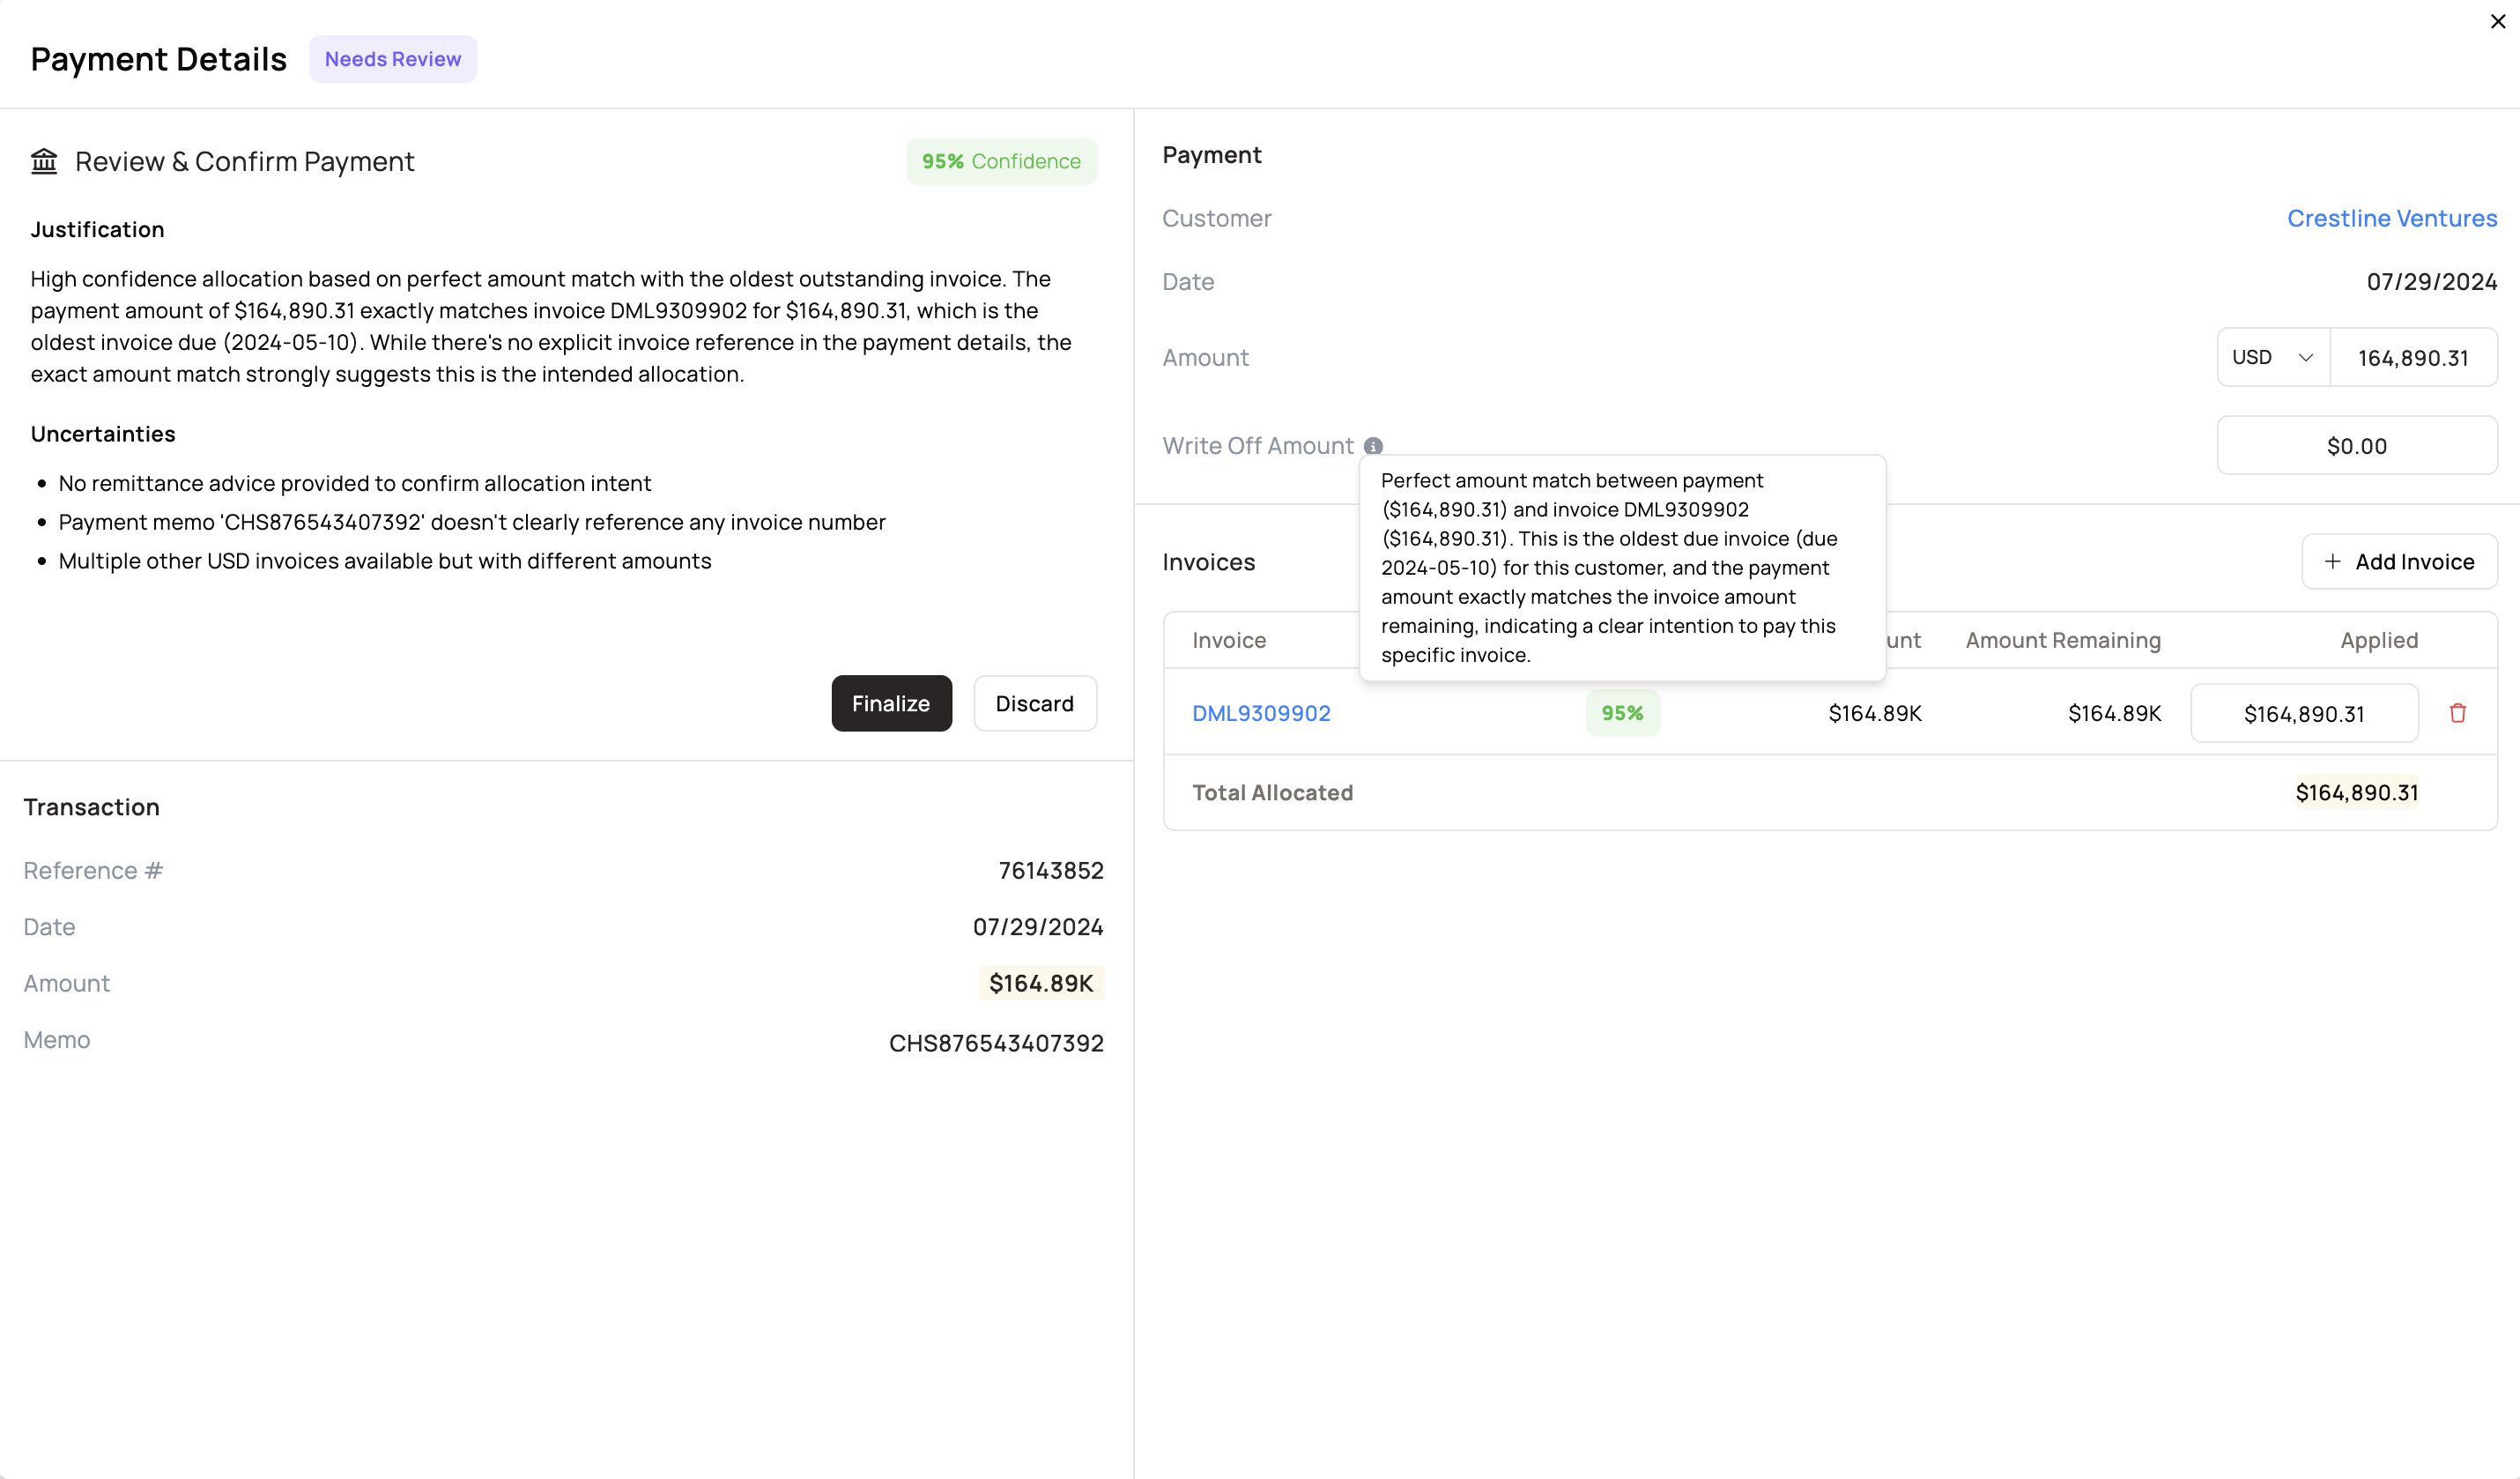Click the Finalize button
2520x1479 pixels.
point(890,703)
